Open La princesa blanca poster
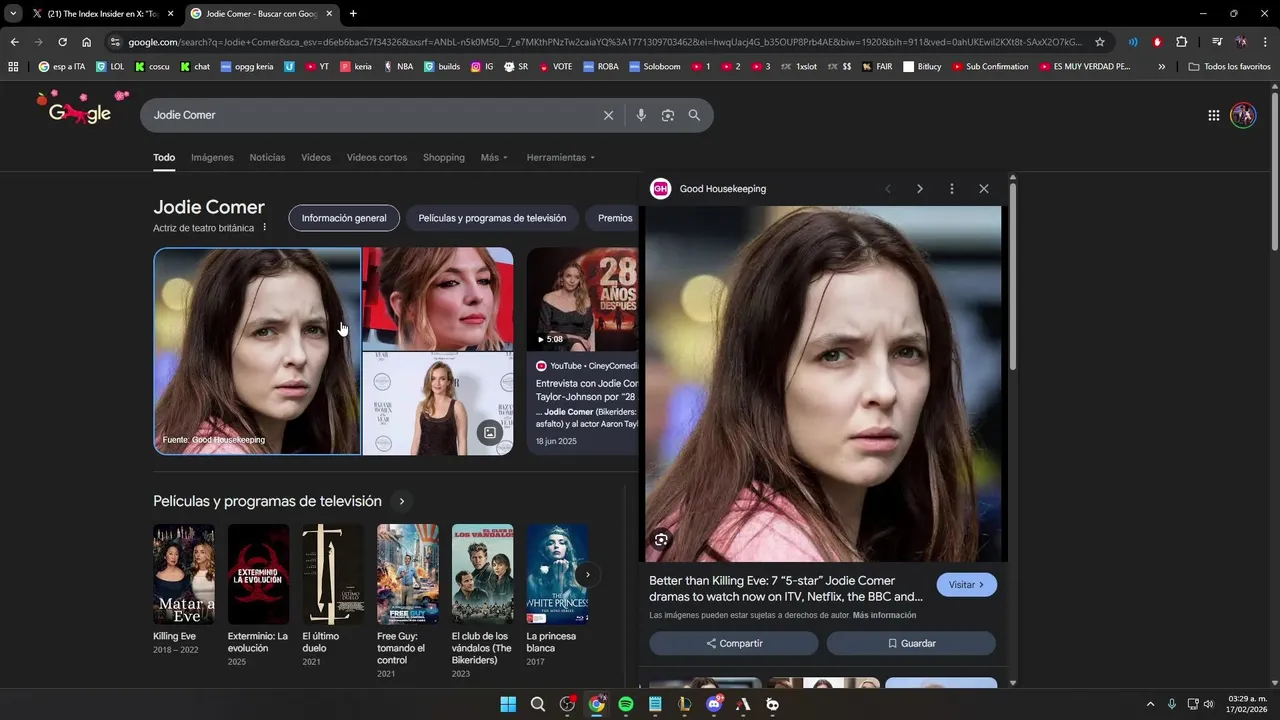The width and height of the screenshot is (1280, 720). tap(557, 574)
